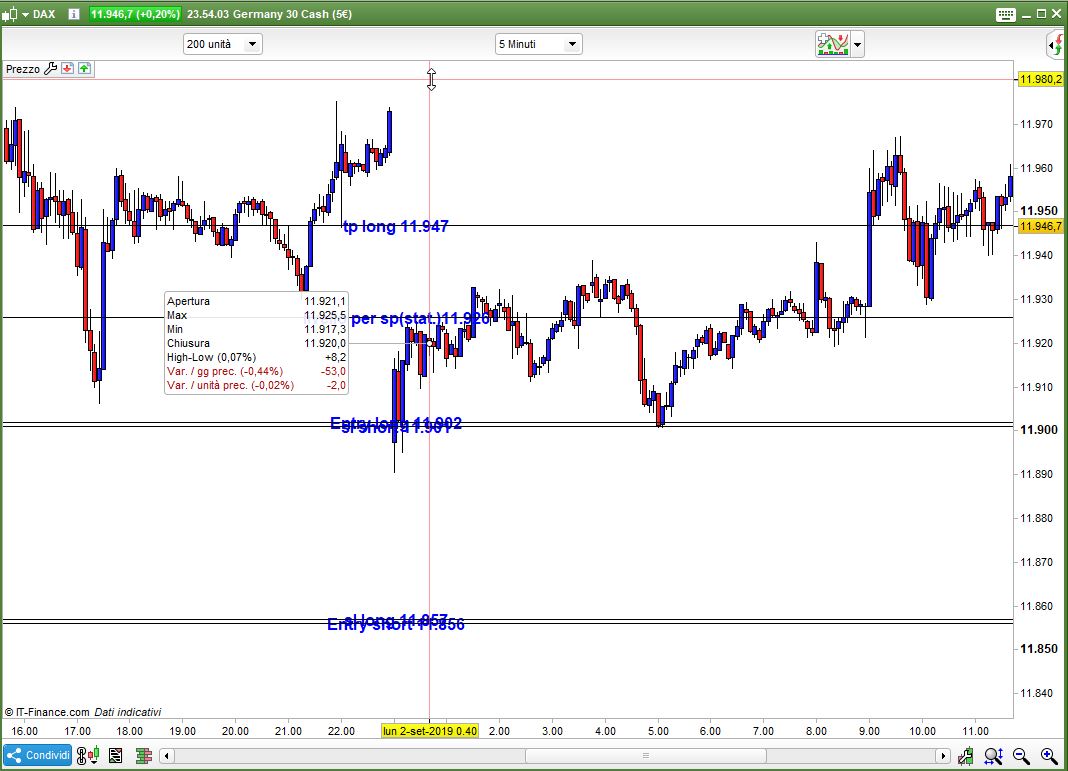Zoom in using the plus magnifier
The image size is (1068, 771).
(1050, 755)
